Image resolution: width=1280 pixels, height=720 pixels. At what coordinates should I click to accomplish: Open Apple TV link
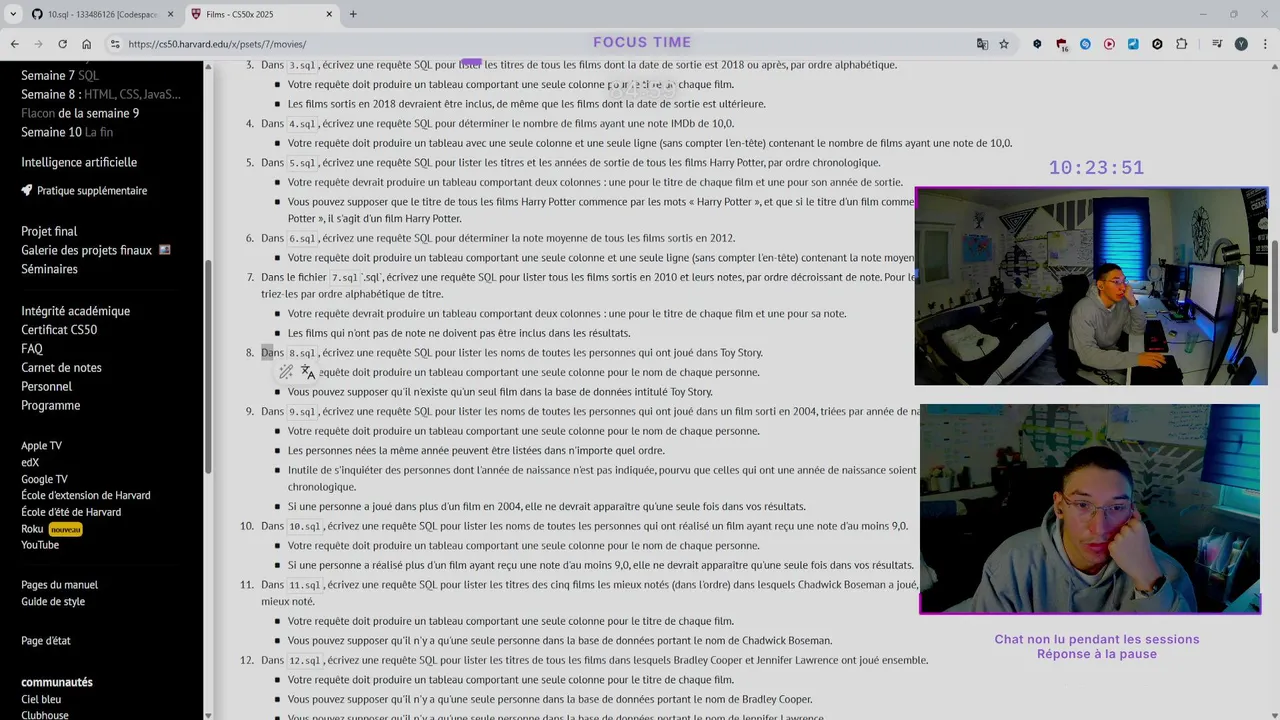[x=41, y=446]
